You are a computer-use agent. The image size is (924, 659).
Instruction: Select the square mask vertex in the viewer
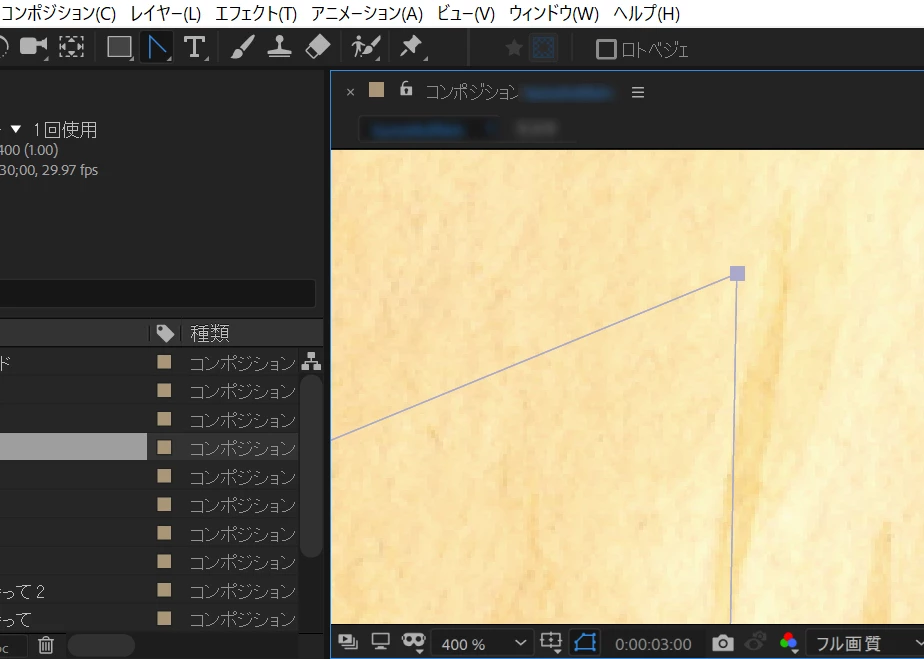pos(737,273)
